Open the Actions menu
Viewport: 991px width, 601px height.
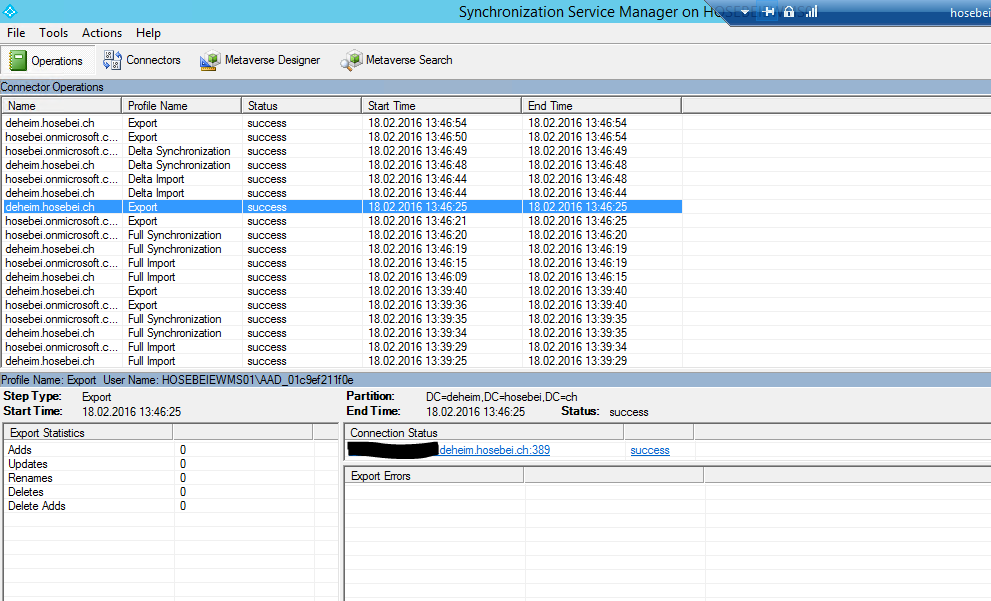point(102,33)
